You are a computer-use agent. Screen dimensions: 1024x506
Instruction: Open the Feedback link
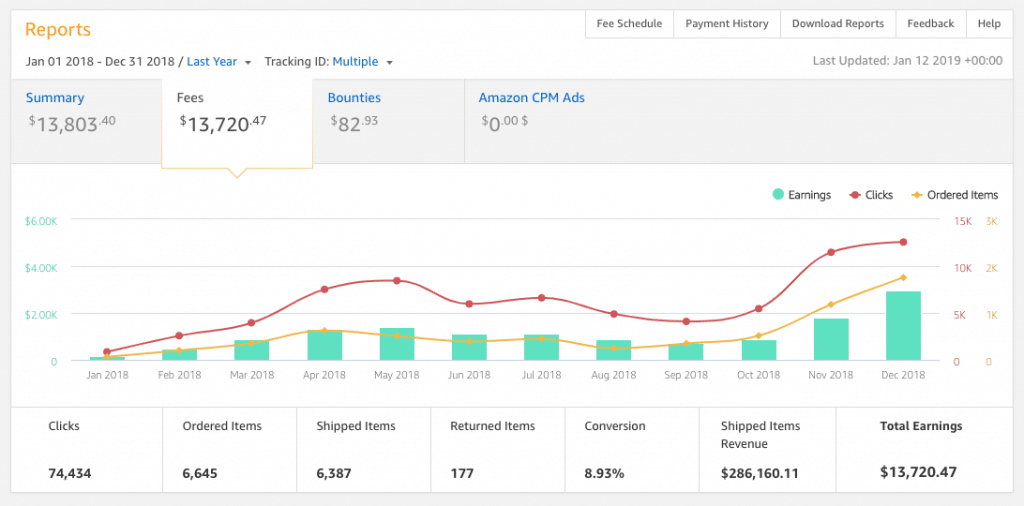tap(930, 24)
